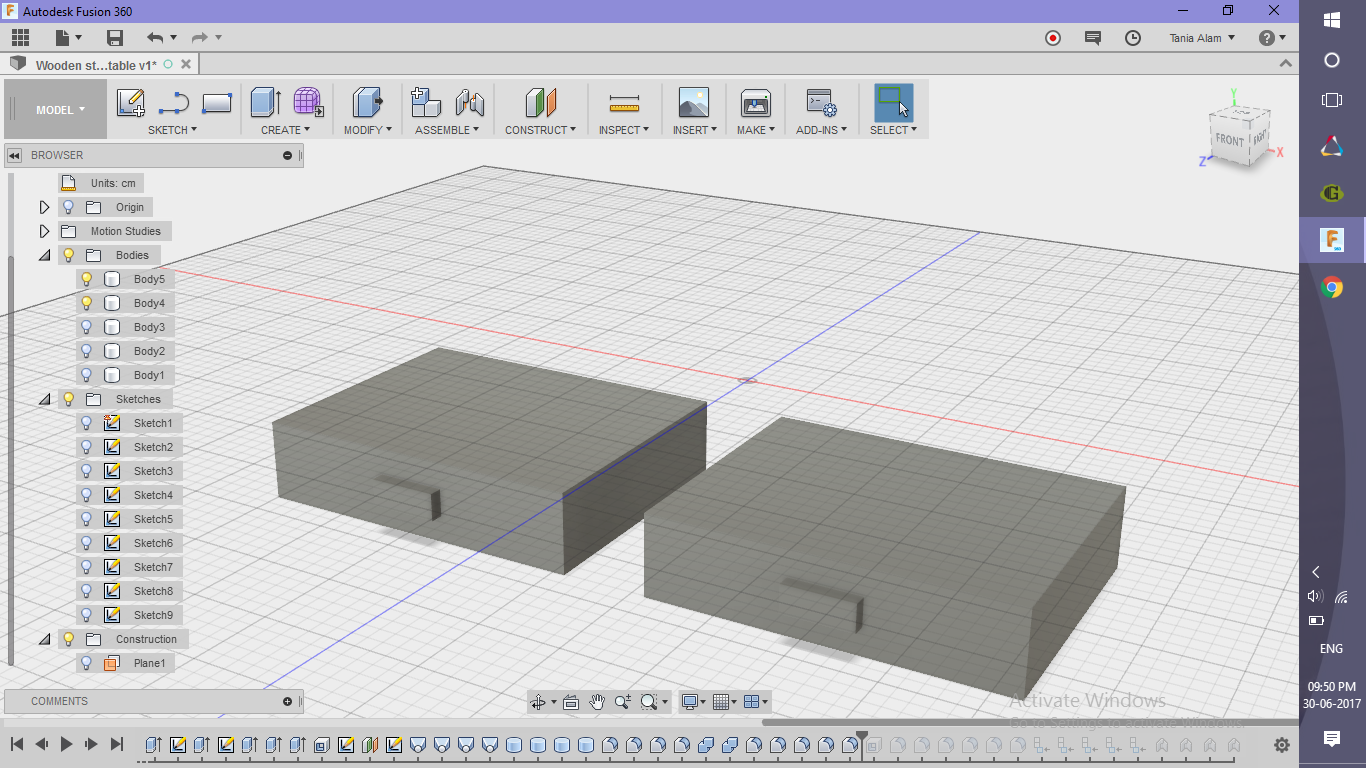Click the Joint assemble icon
This screenshot has width=1366, height=768.
click(470, 103)
